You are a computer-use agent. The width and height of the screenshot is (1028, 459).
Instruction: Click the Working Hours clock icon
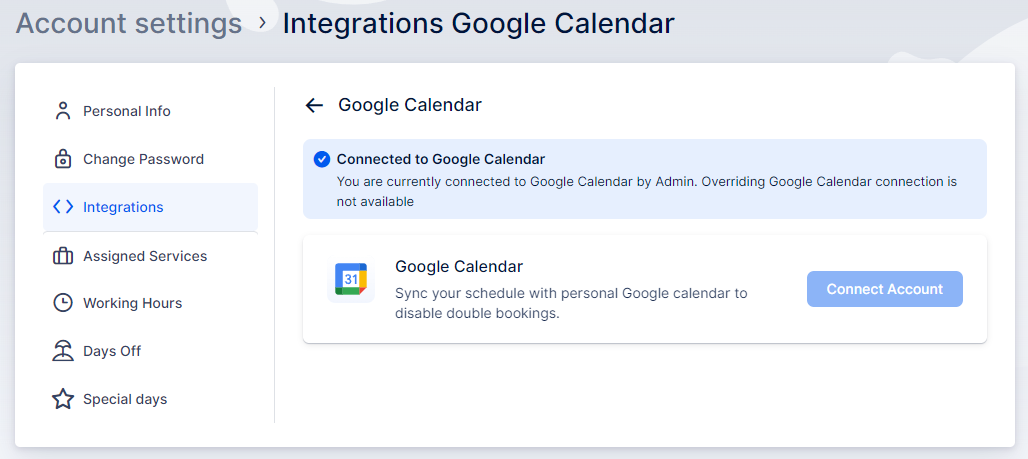click(63, 303)
